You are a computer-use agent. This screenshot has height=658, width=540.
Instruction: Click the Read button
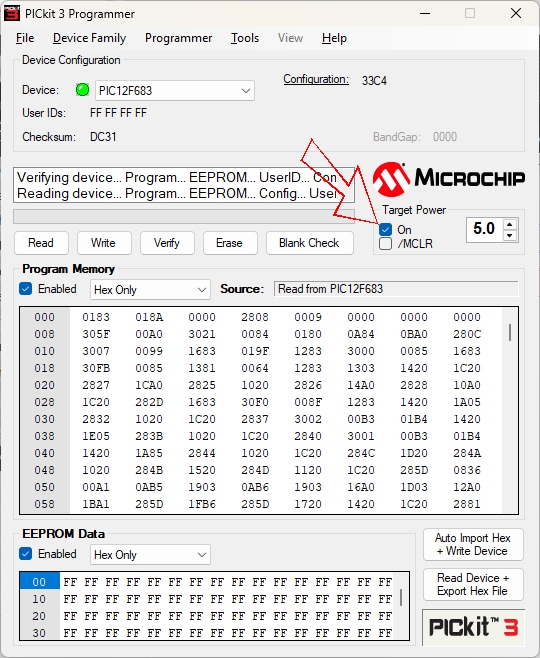tap(41, 243)
